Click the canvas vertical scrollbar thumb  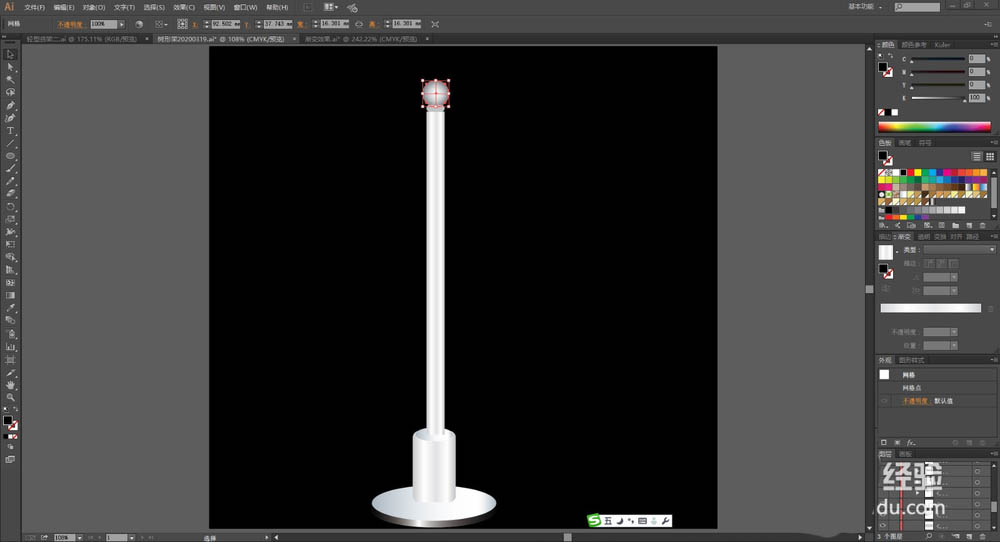point(869,289)
